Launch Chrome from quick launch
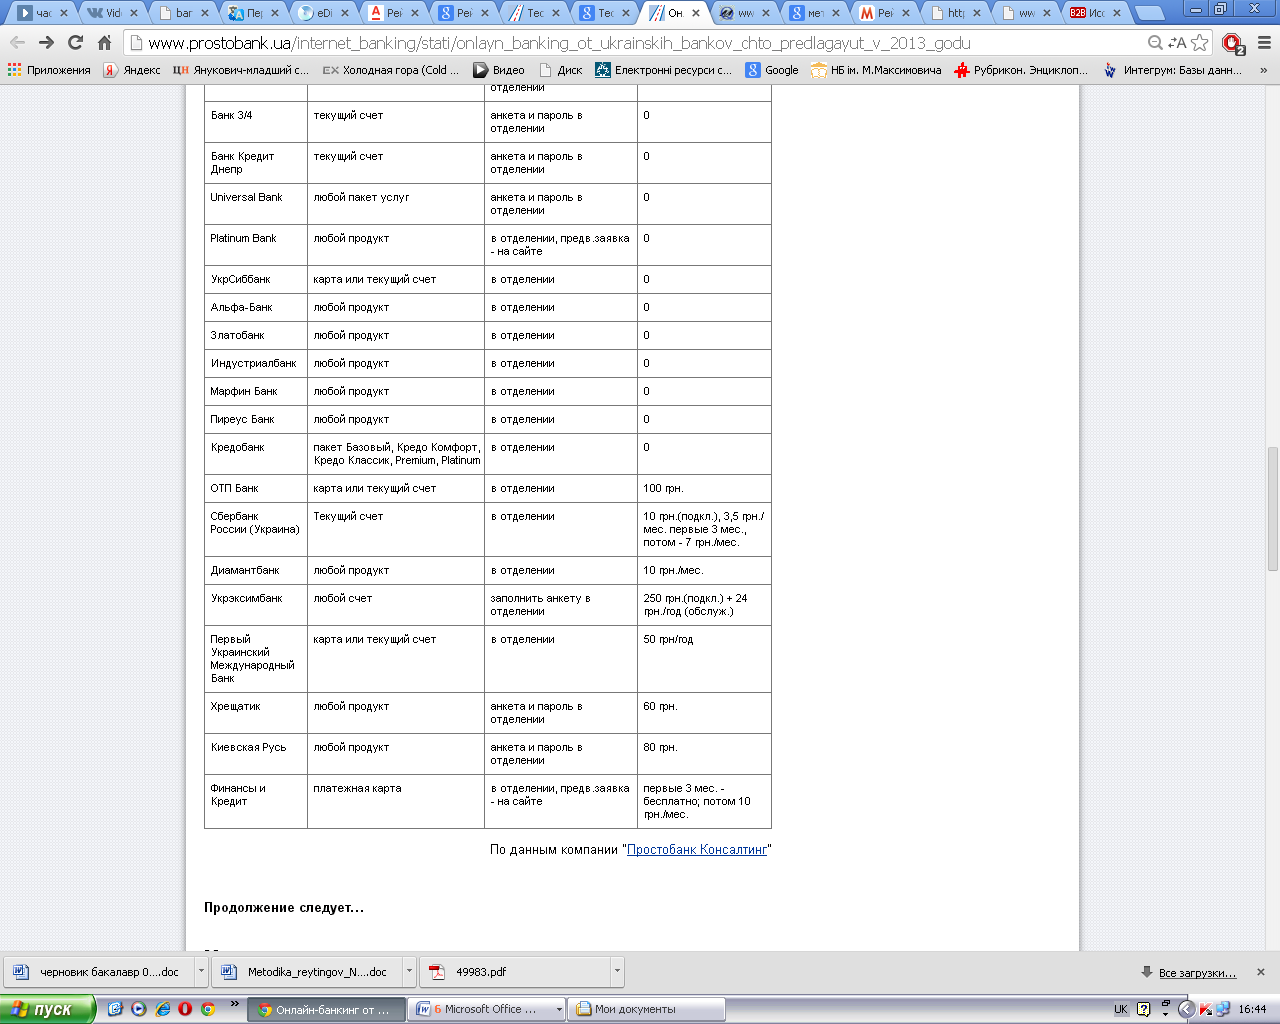Screen dimensions: 1280x1024 click(x=208, y=1009)
